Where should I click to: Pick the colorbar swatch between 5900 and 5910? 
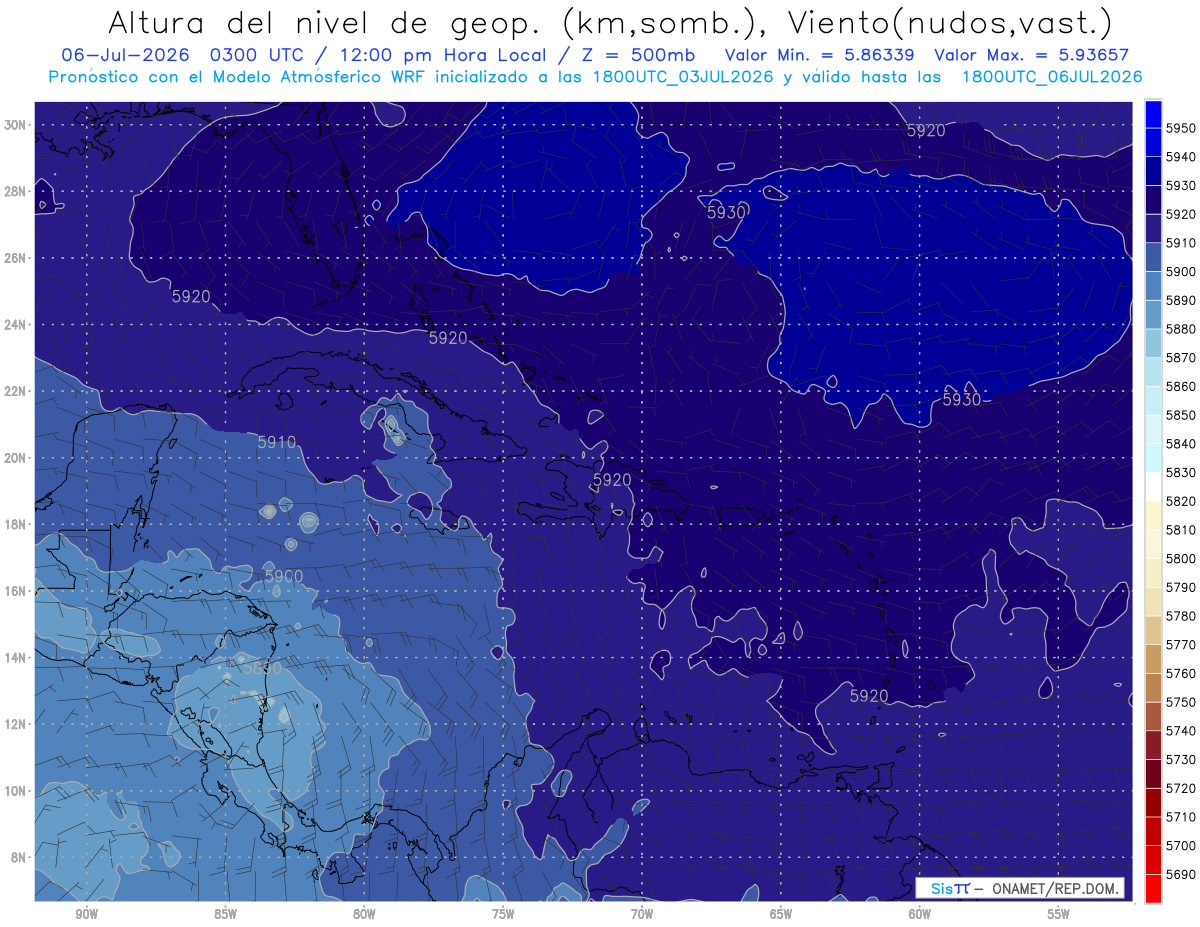click(x=1153, y=257)
